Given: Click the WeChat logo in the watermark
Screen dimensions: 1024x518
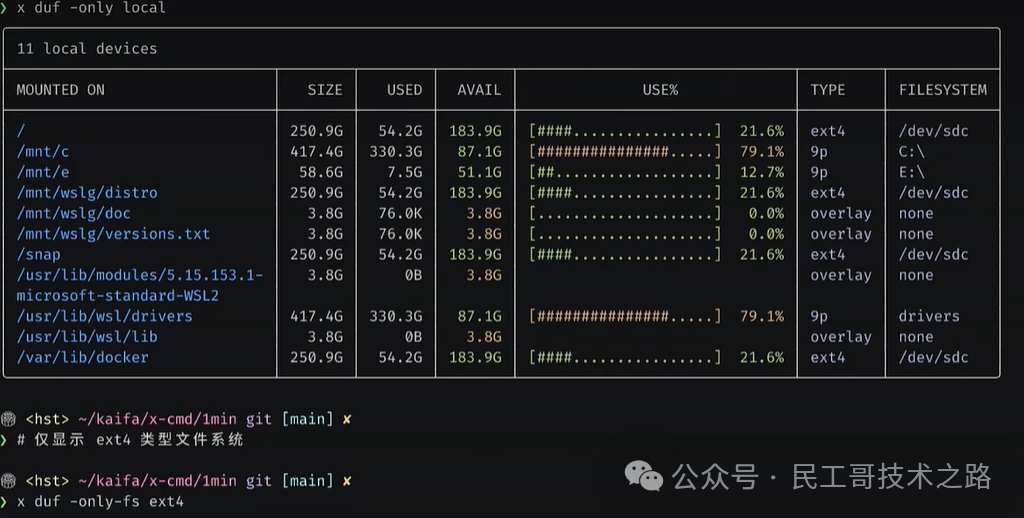Looking at the screenshot, I should [644, 476].
